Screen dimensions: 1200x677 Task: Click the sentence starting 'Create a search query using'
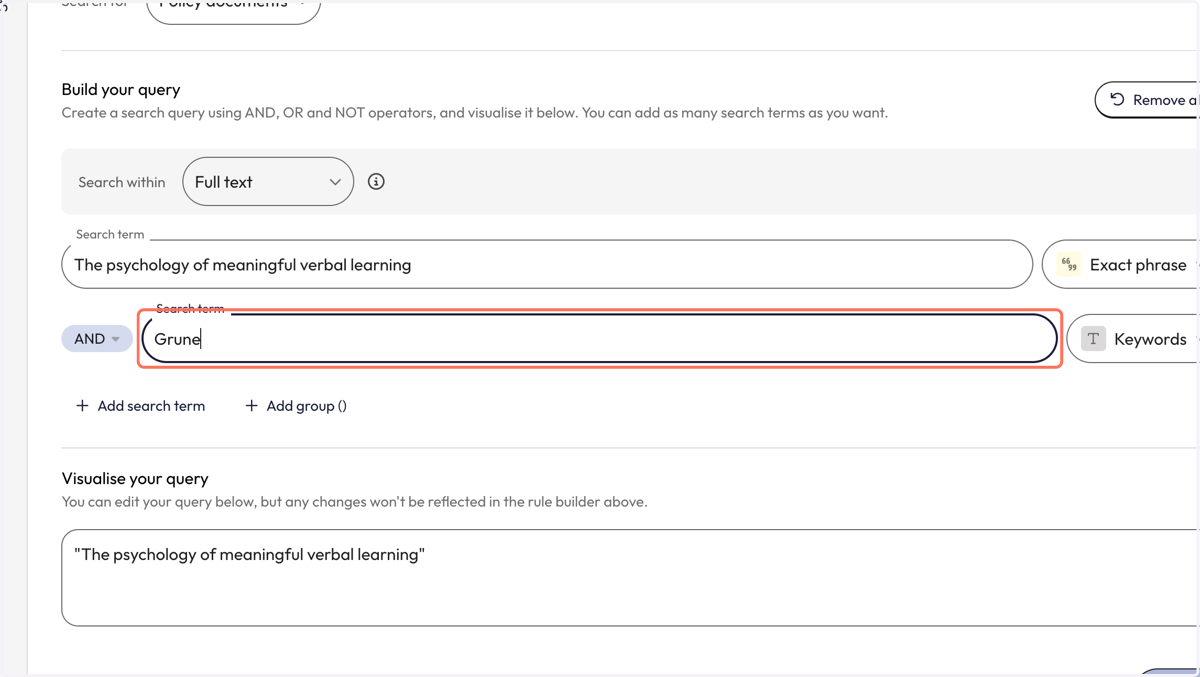[x=474, y=113]
